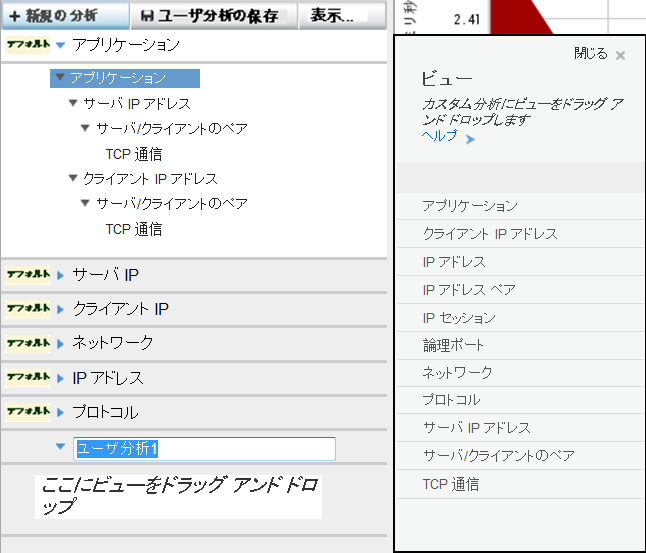Select the highlighted アプリケーション tree label
Viewport: 646px width, 553px height.
pos(118,78)
